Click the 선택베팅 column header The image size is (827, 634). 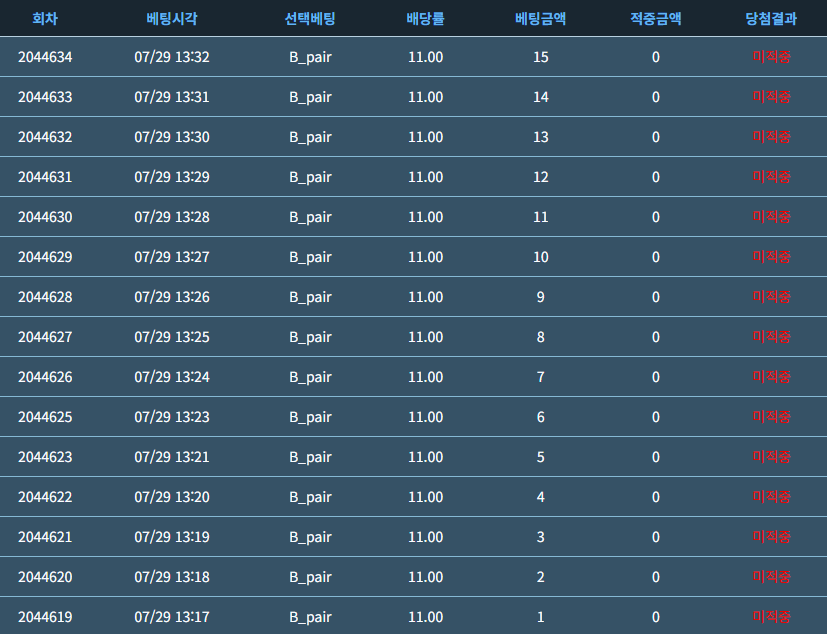310,19
